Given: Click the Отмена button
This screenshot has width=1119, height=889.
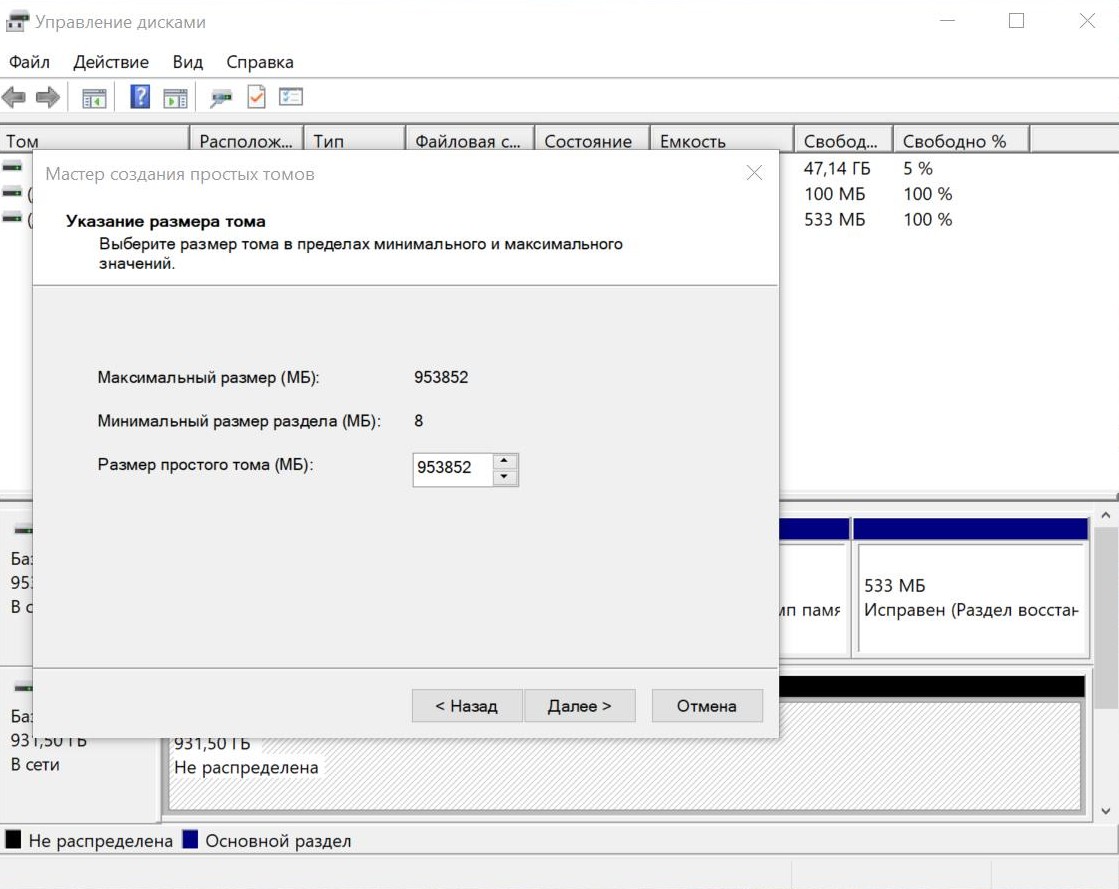Looking at the screenshot, I should click(x=707, y=706).
